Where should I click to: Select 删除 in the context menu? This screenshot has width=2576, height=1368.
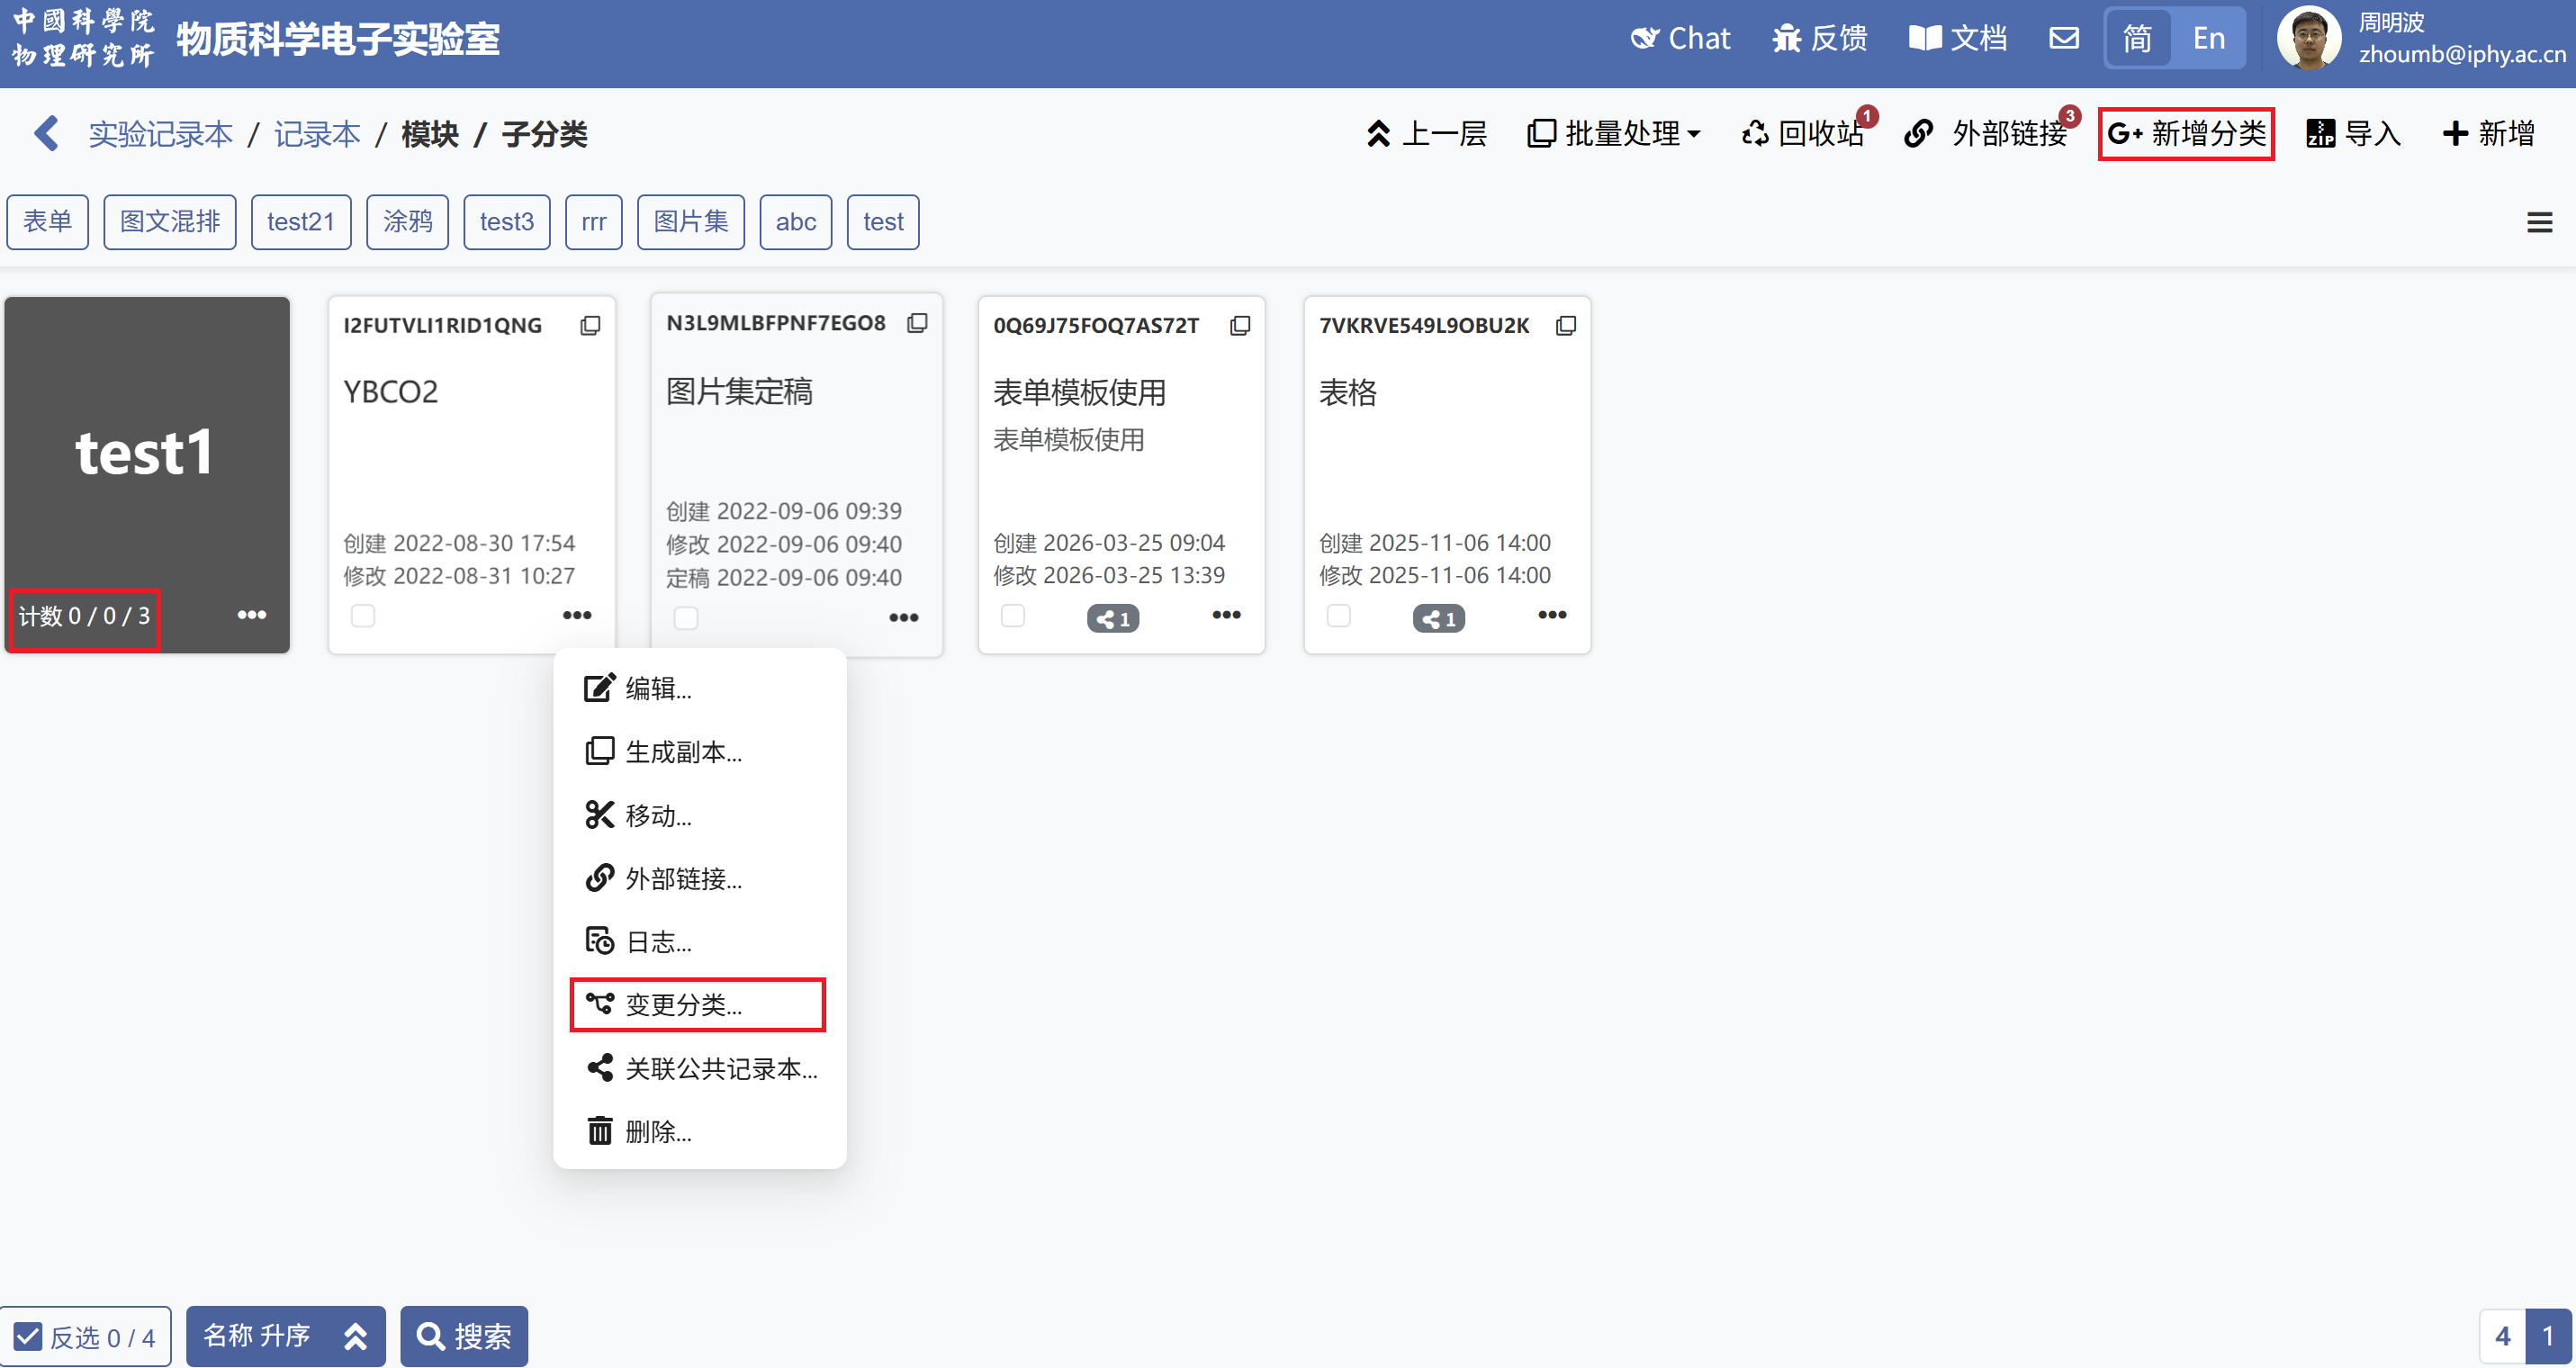(x=657, y=1132)
